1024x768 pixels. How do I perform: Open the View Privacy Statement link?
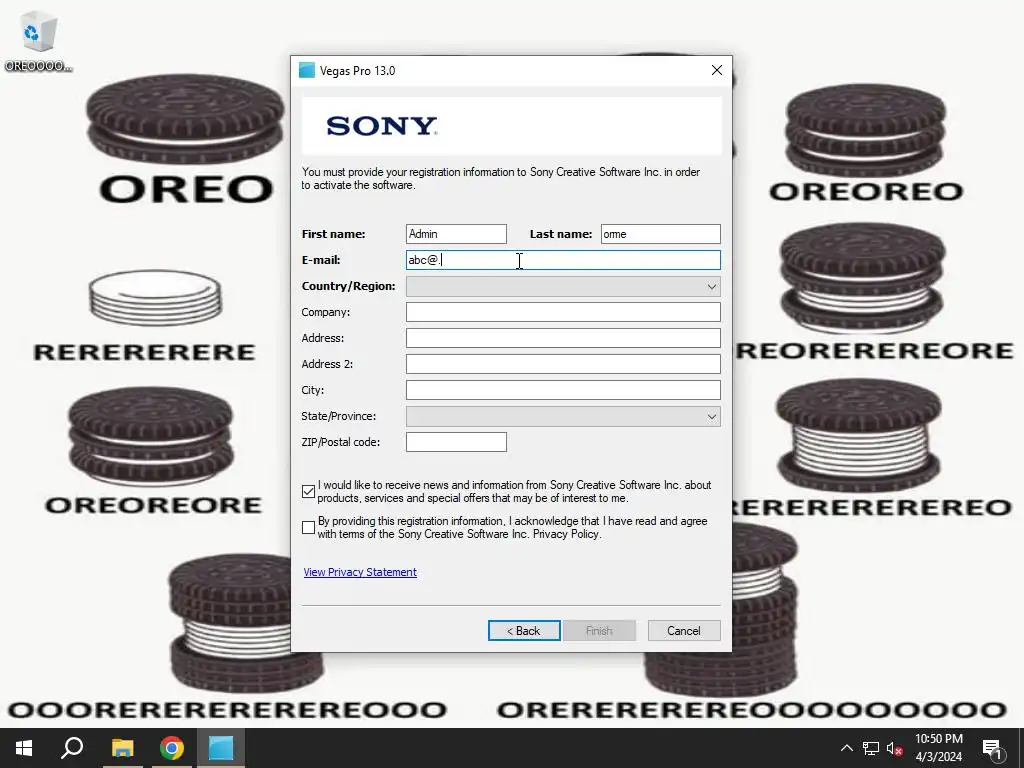(x=360, y=572)
